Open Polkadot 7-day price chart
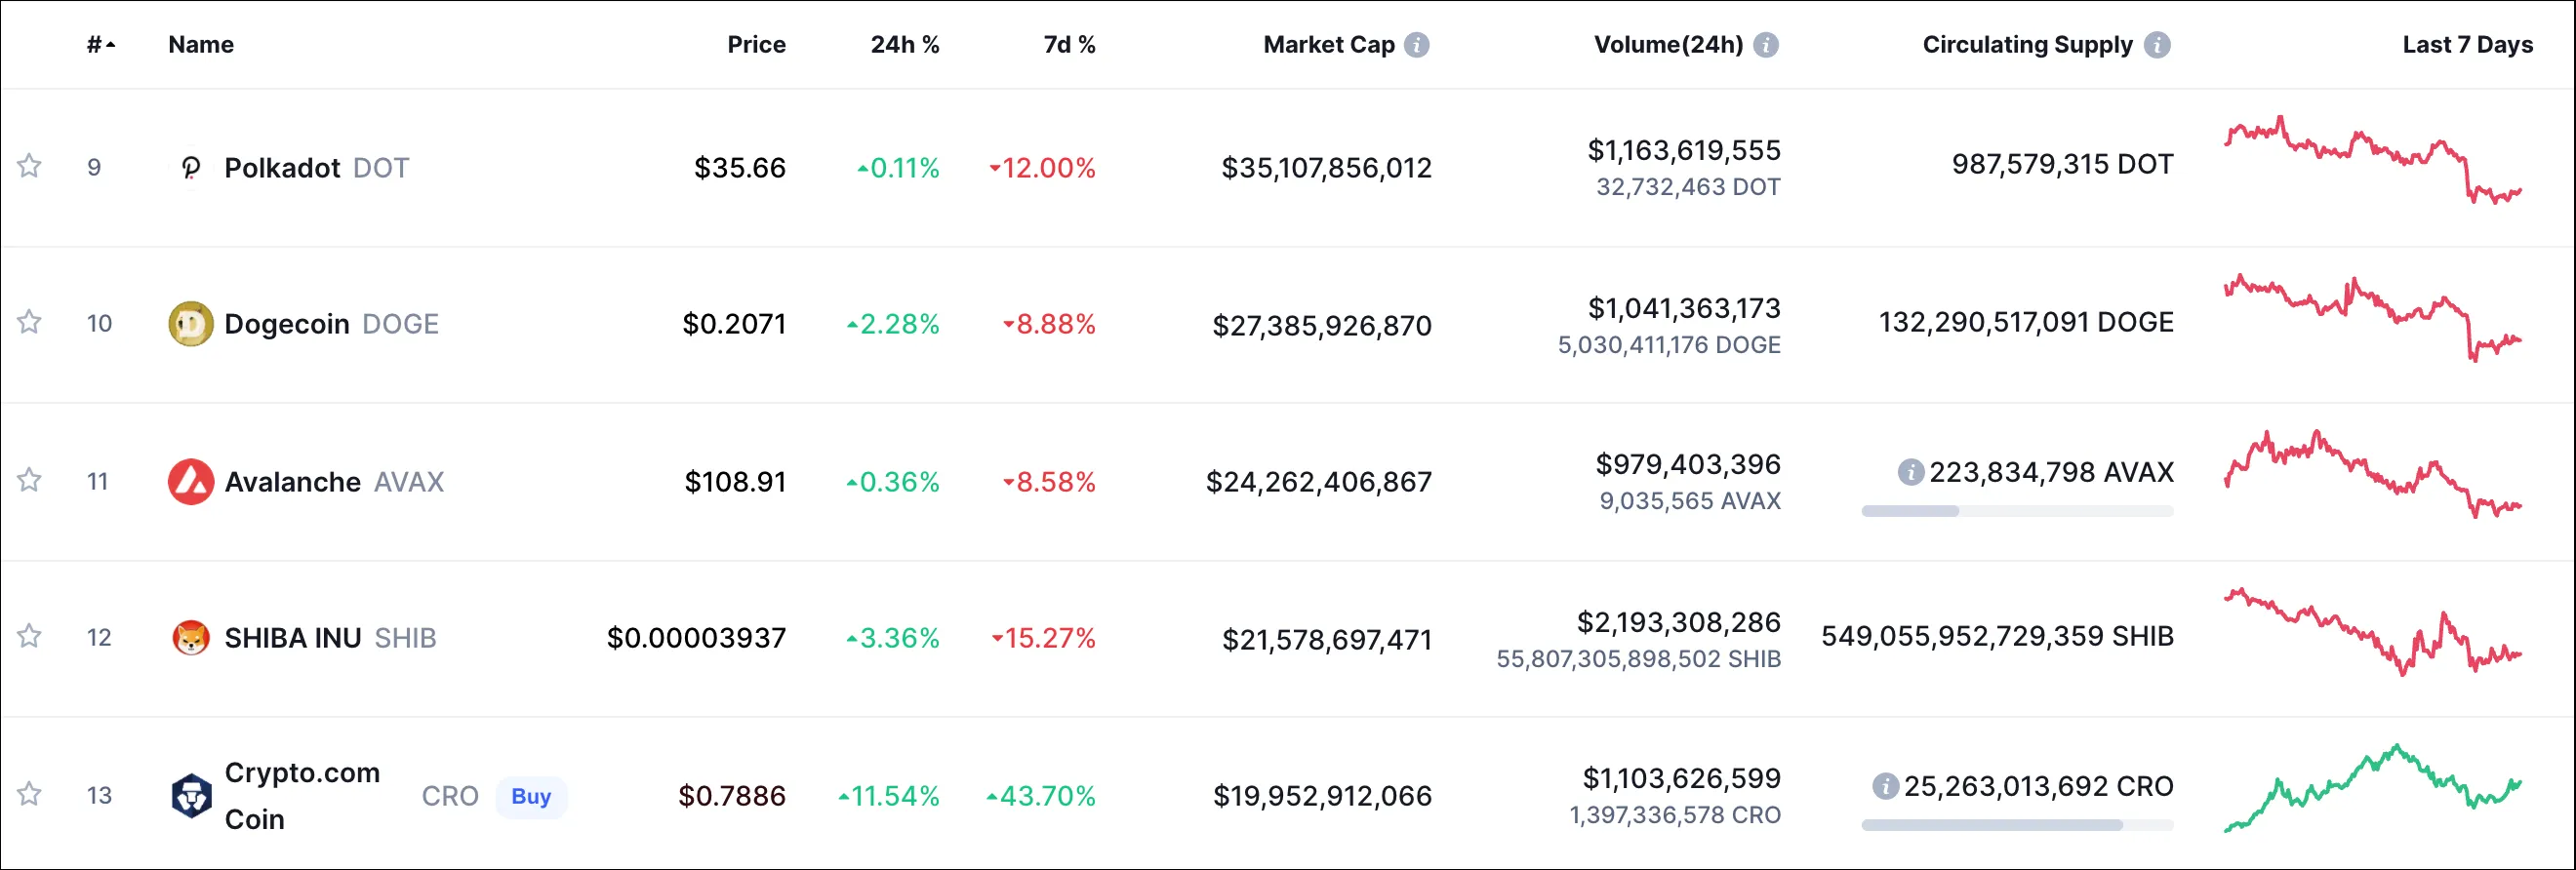The width and height of the screenshot is (2576, 870). (x=2373, y=160)
